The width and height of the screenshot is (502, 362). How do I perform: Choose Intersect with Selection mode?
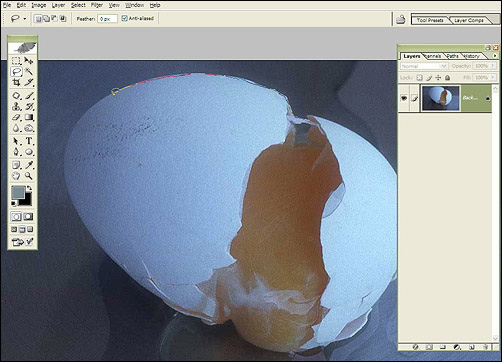[x=63, y=19]
